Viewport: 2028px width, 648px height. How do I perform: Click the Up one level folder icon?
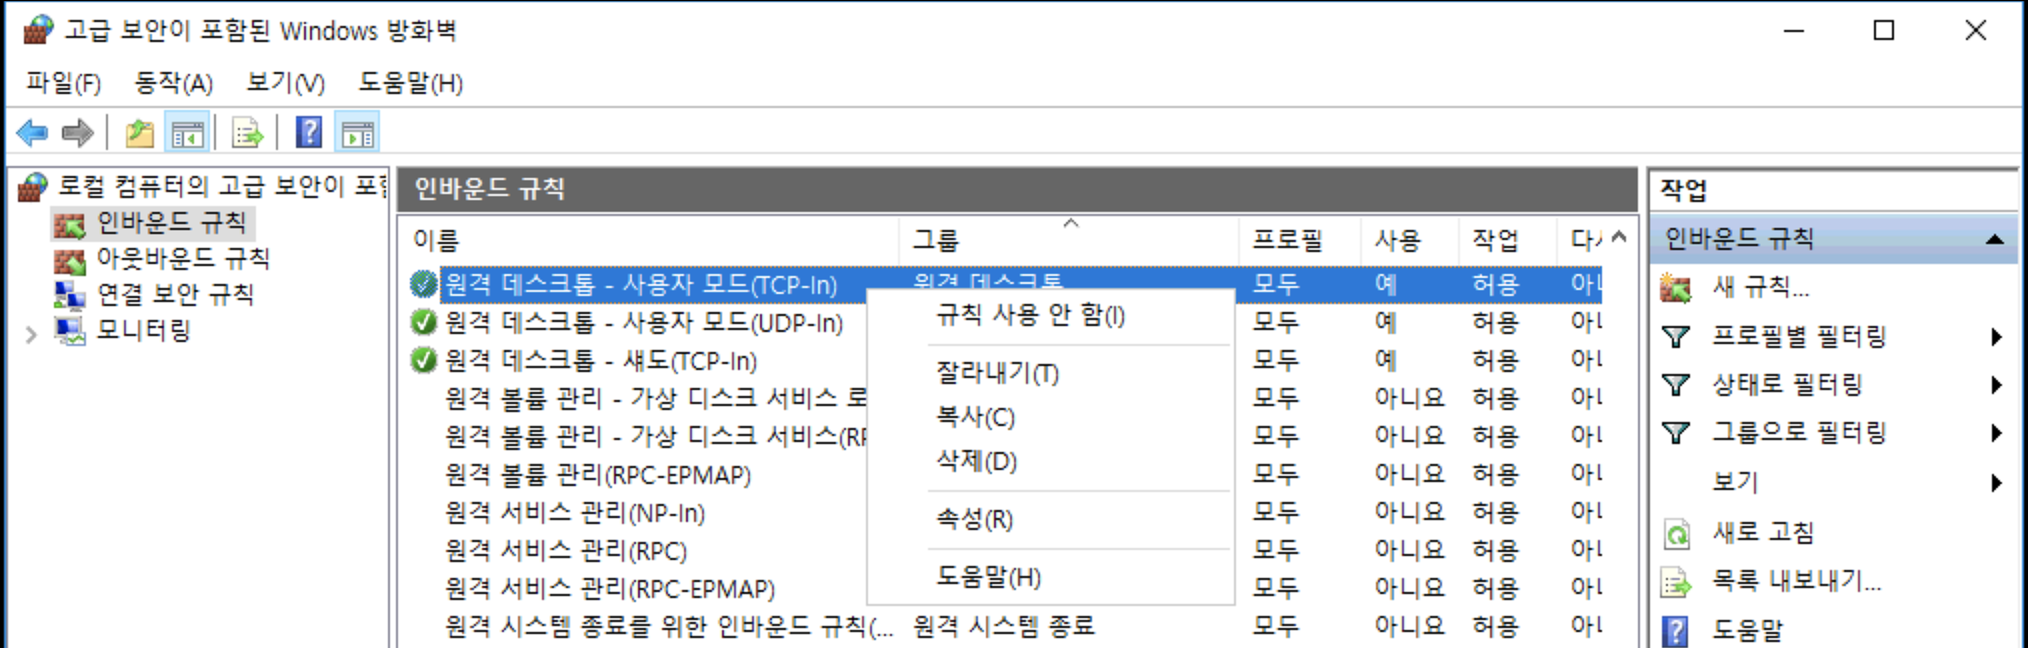point(140,133)
